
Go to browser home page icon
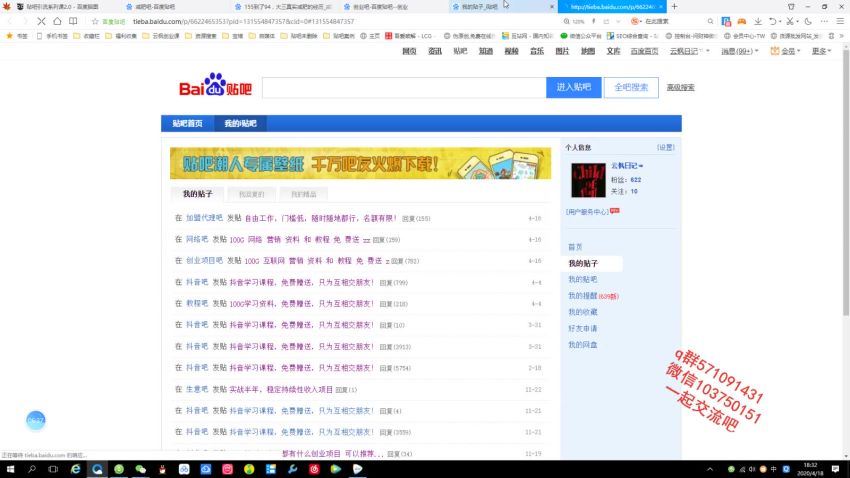click(x=57, y=21)
